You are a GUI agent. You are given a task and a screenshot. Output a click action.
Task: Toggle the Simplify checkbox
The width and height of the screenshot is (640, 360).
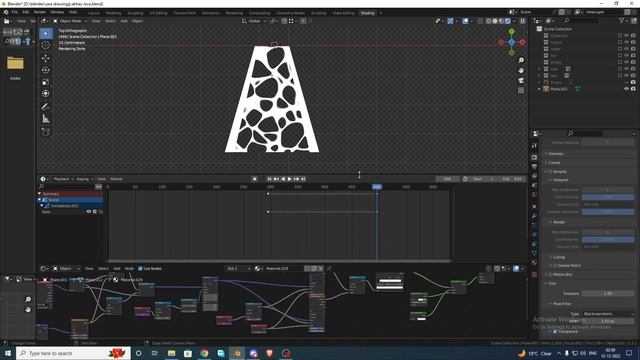pyautogui.click(x=550, y=172)
